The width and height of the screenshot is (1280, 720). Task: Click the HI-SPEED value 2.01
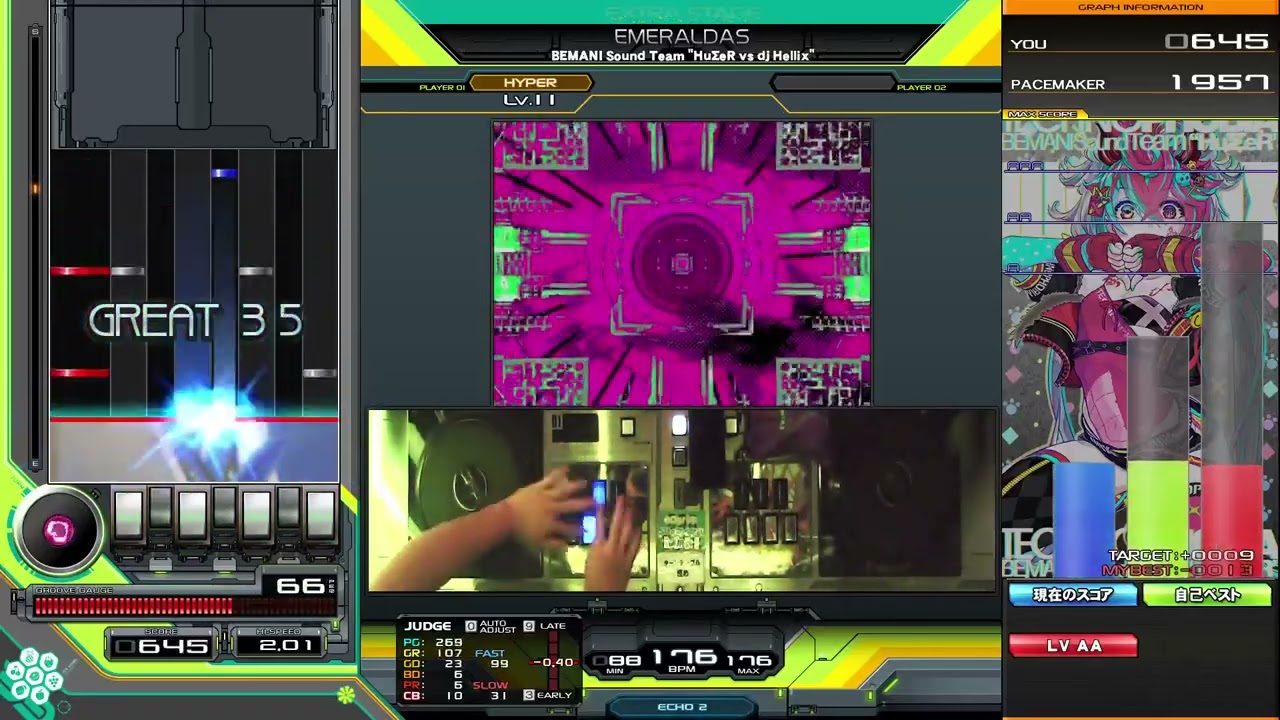[286, 646]
